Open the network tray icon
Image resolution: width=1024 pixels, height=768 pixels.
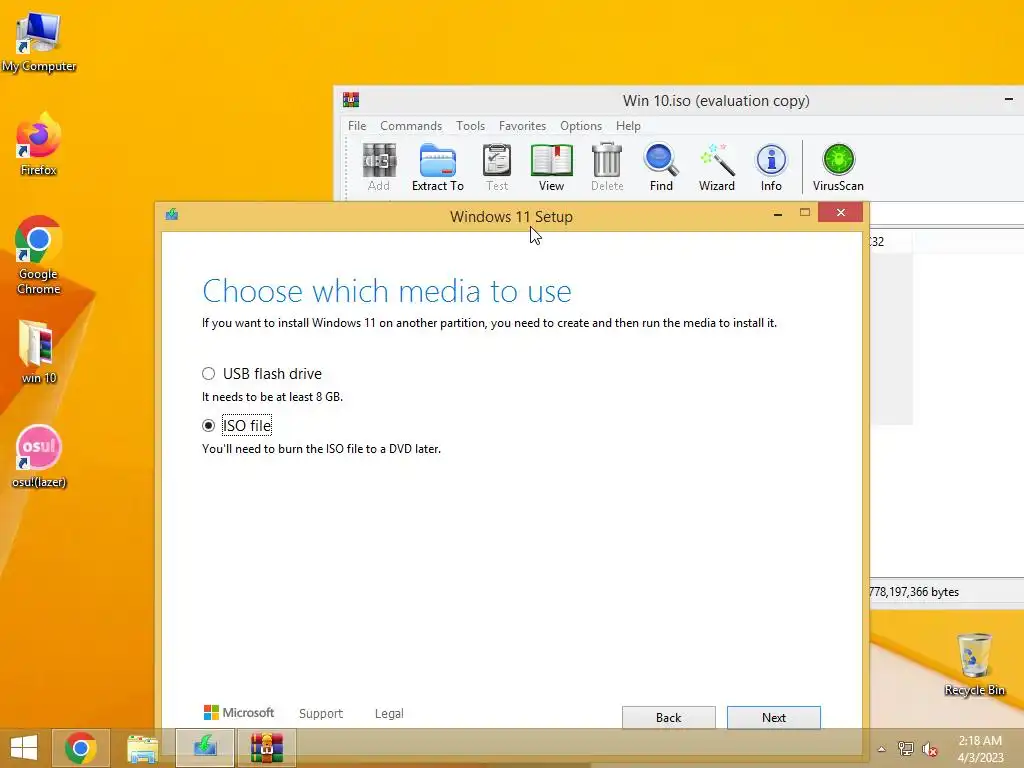click(905, 749)
